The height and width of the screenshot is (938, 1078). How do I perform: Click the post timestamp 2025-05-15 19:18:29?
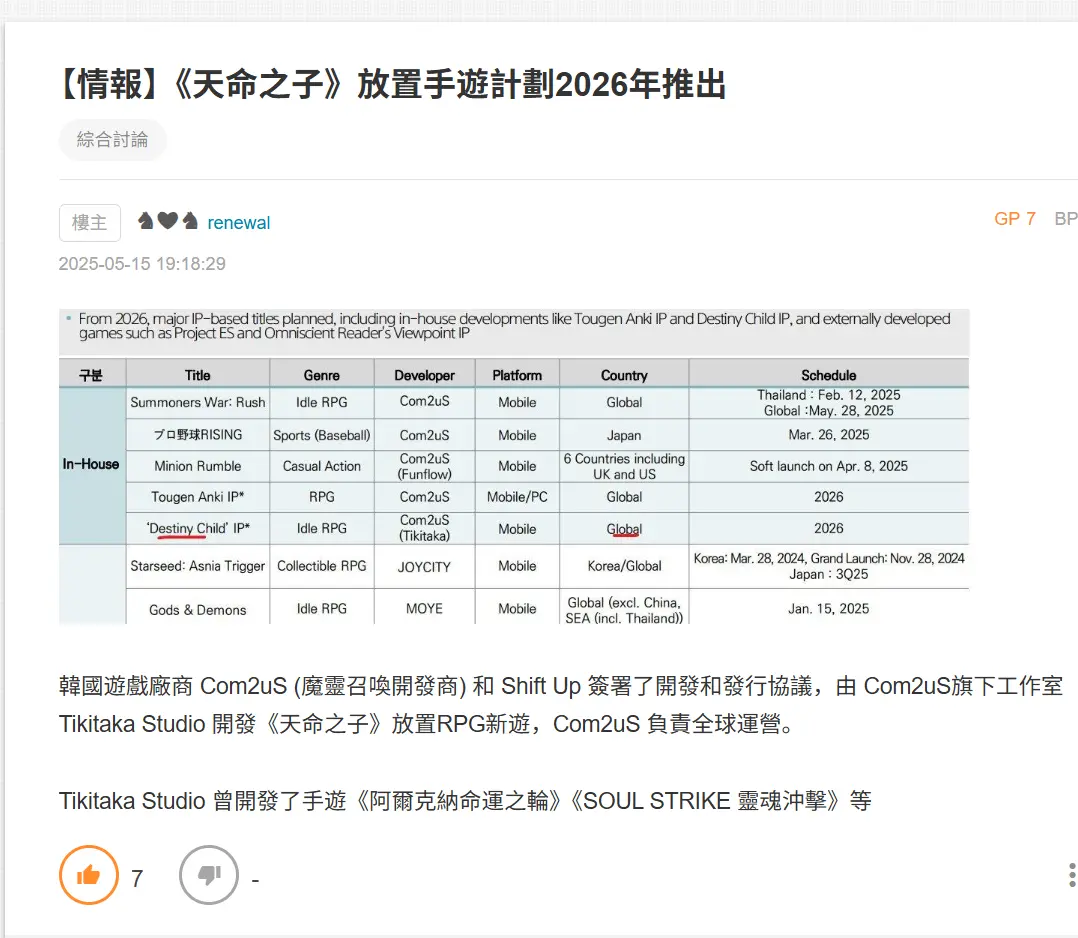click(142, 264)
